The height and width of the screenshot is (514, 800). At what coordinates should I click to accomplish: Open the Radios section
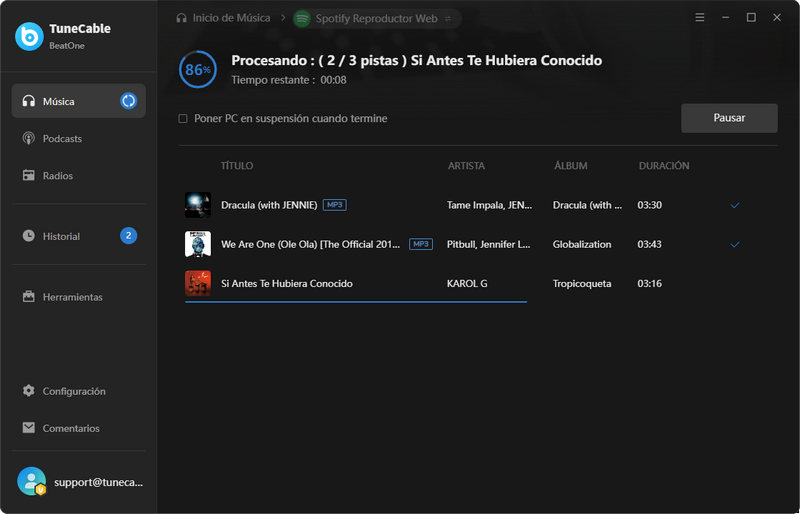[x=79, y=176]
